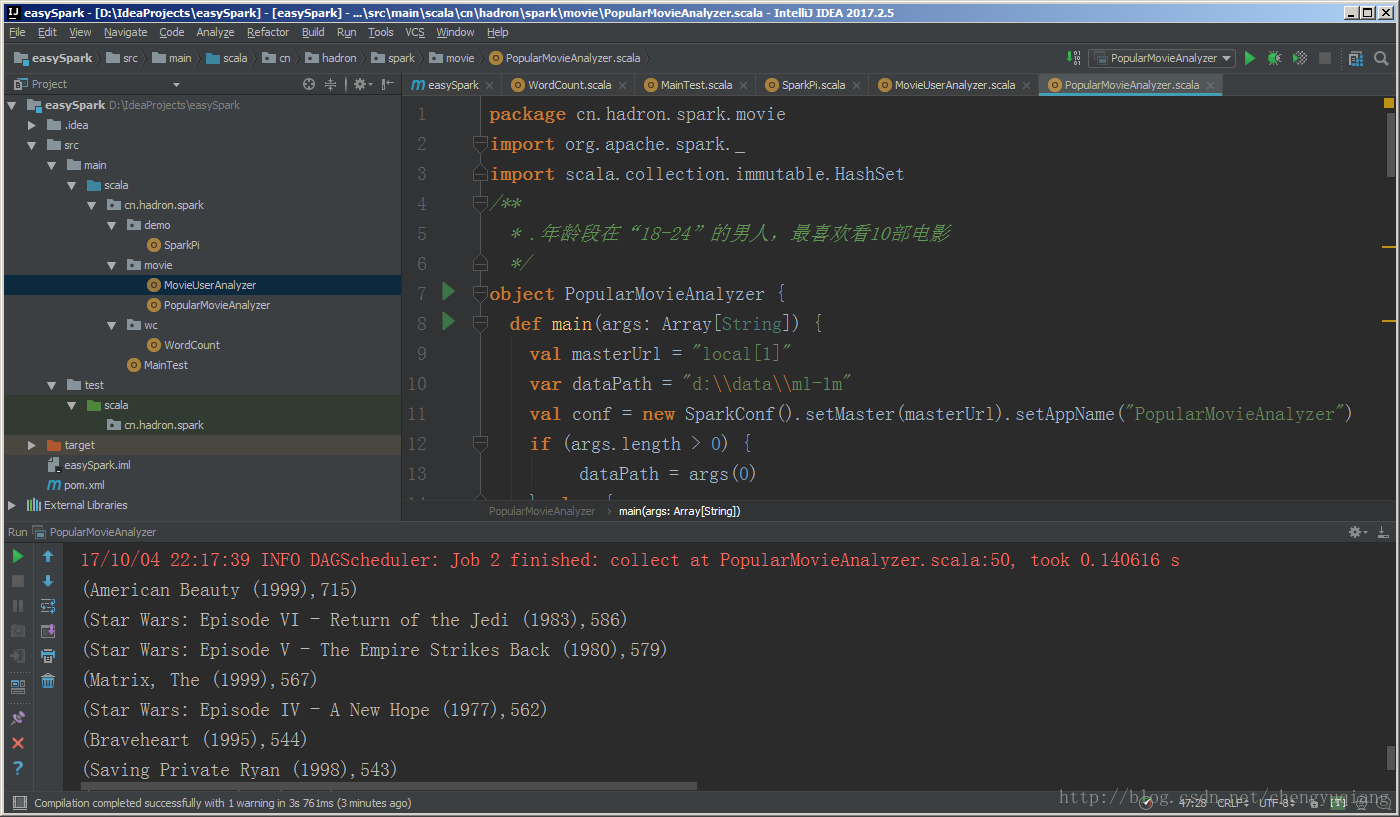Switch to MovieUserAnalyzer.scala tab

pos(954,85)
